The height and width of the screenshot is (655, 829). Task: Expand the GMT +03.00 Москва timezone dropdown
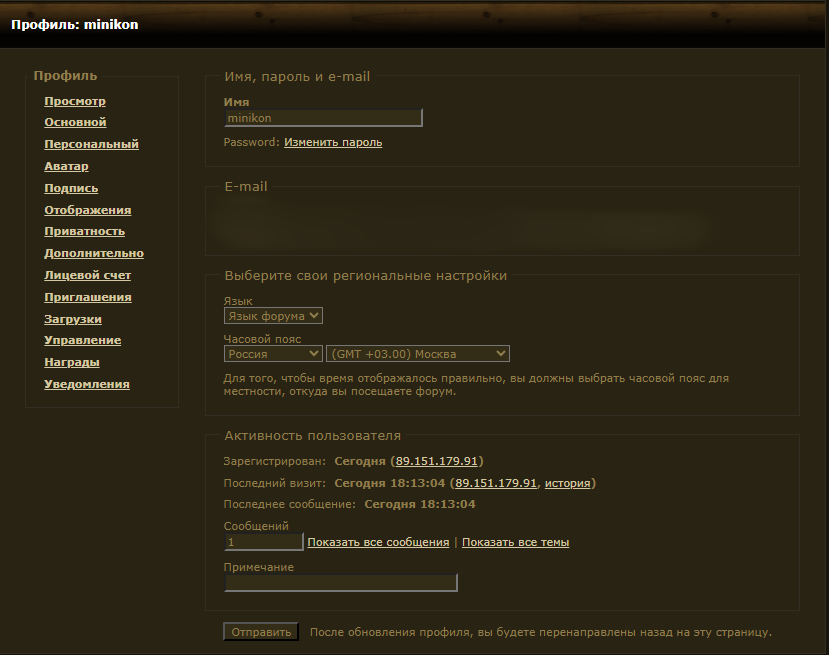pyautogui.click(x=418, y=354)
